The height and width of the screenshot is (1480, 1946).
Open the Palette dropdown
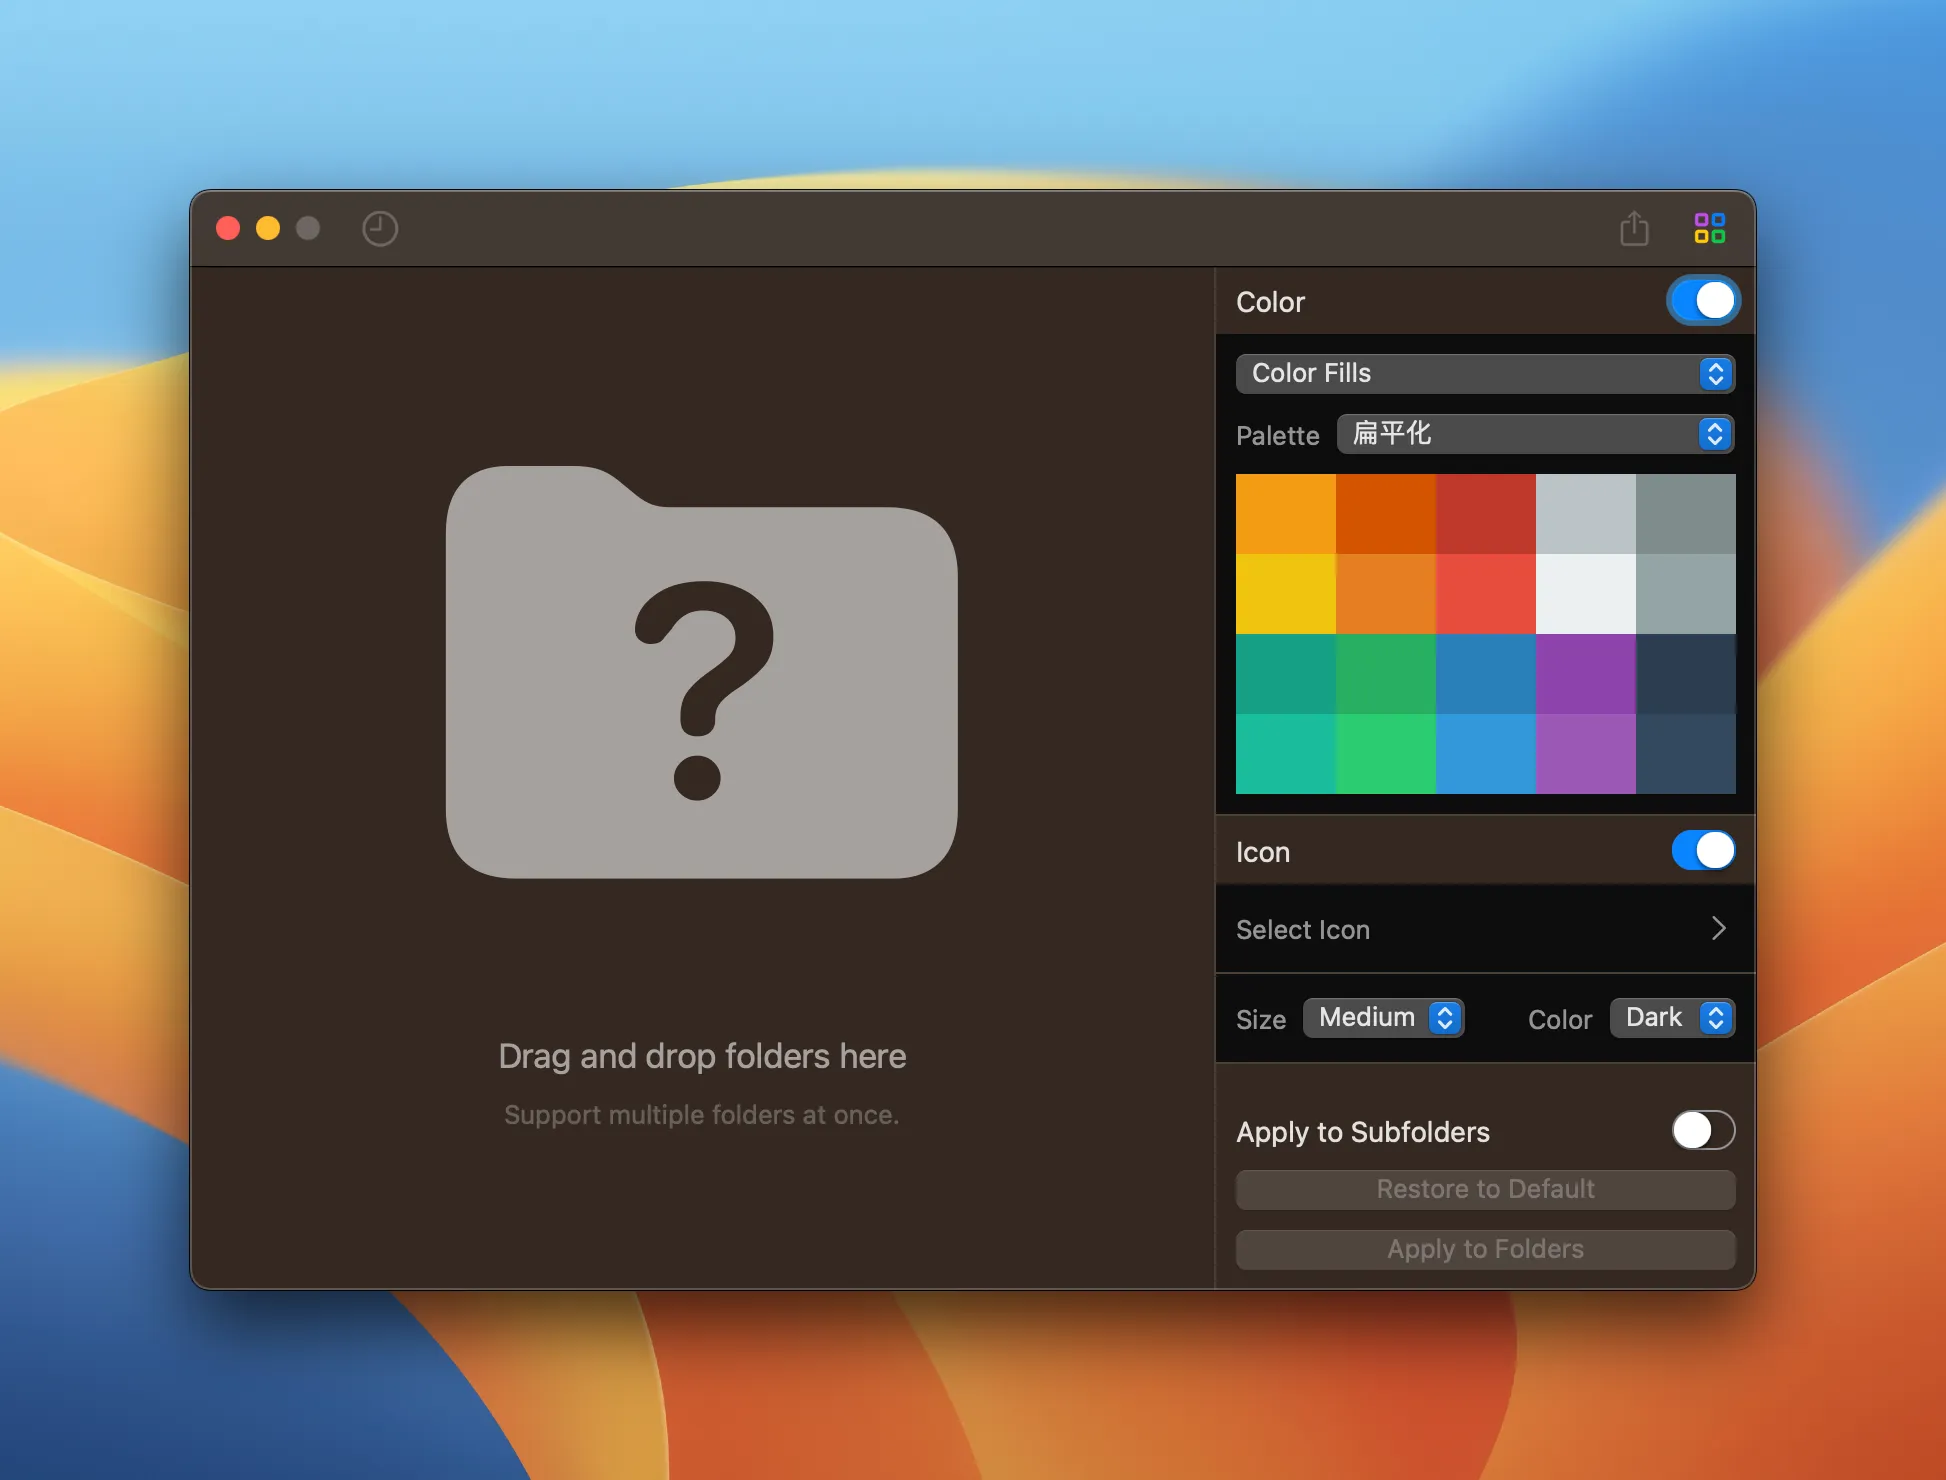(x=1535, y=434)
